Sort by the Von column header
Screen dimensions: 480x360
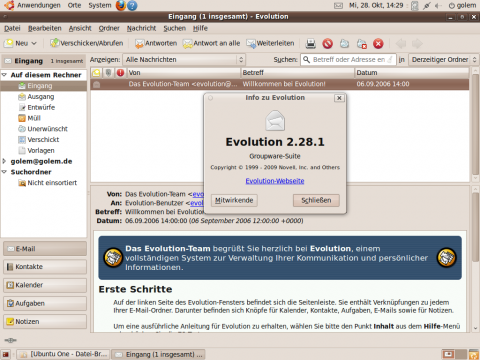tap(183, 73)
